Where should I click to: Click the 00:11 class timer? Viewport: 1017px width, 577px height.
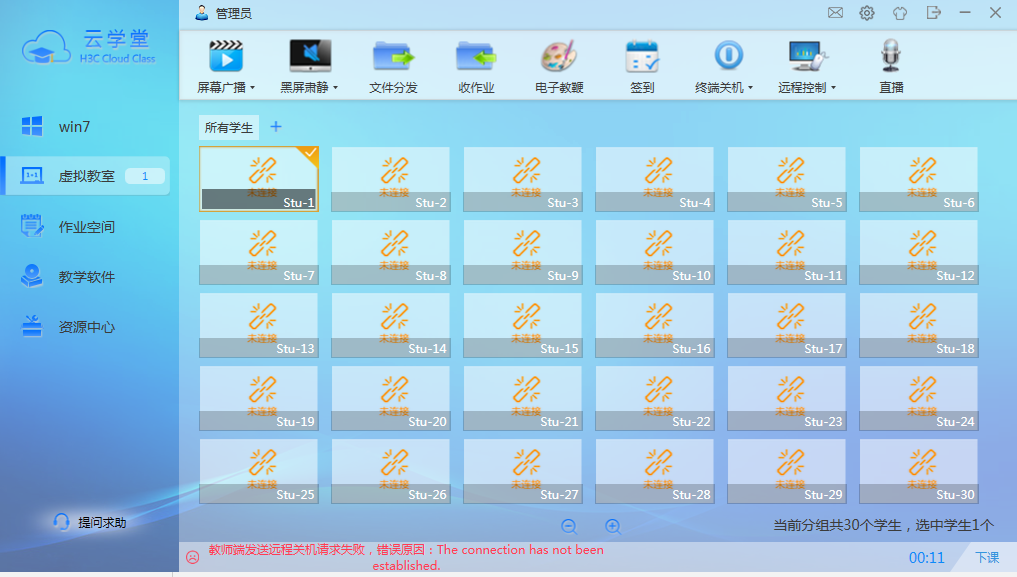(926, 558)
